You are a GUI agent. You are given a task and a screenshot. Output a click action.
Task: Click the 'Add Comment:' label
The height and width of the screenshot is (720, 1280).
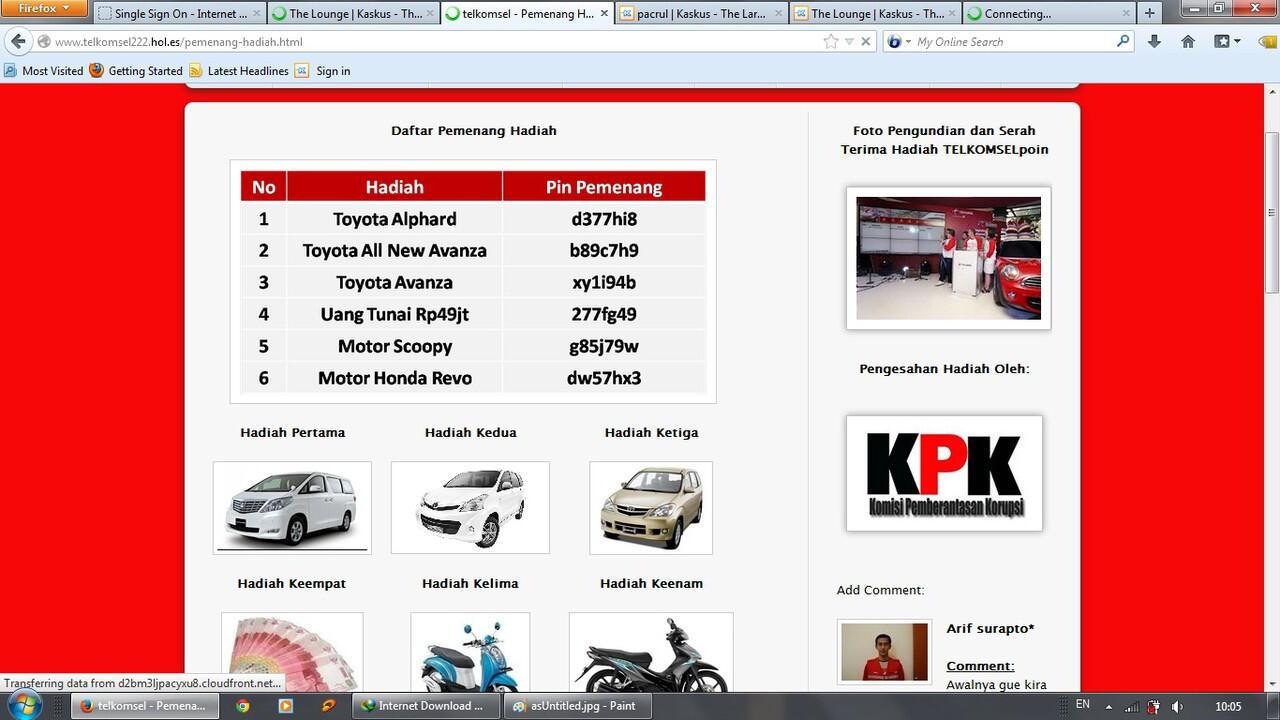881,590
